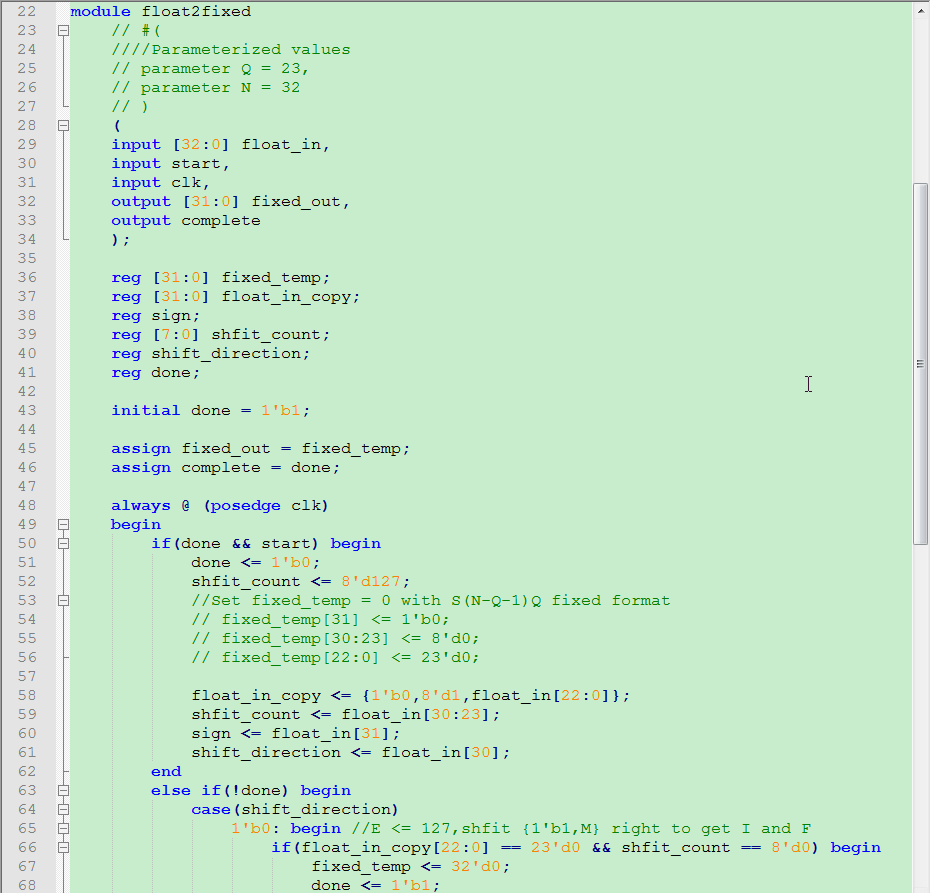Select line 22 via its line number
The height and width of the screenshot is (893, 931).
pos(27,11)
